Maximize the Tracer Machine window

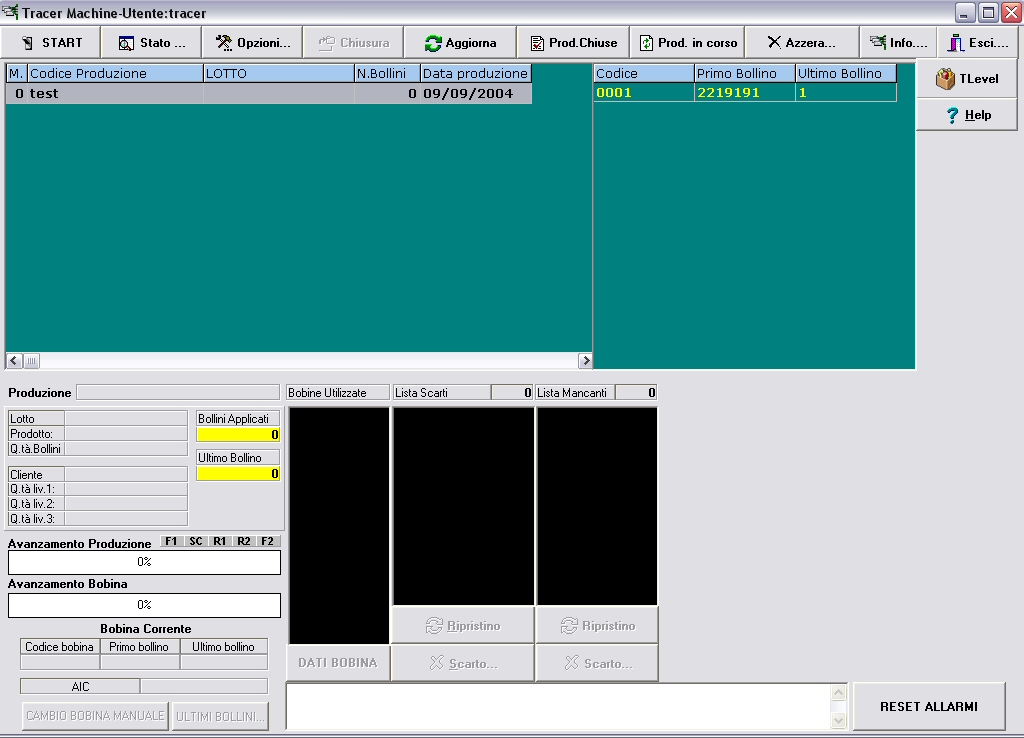[x=989, y=12]
